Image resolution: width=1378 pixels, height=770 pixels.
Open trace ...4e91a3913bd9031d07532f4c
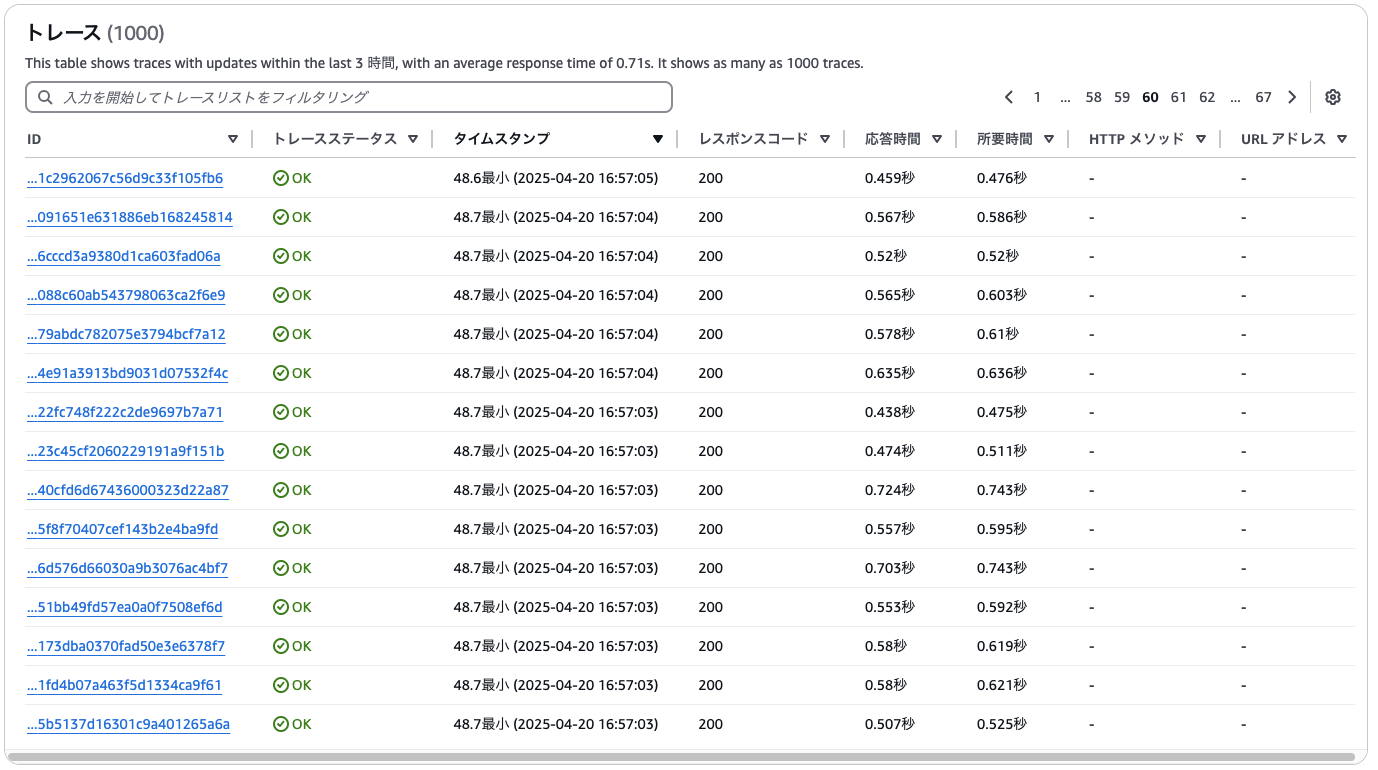(128, 373)
